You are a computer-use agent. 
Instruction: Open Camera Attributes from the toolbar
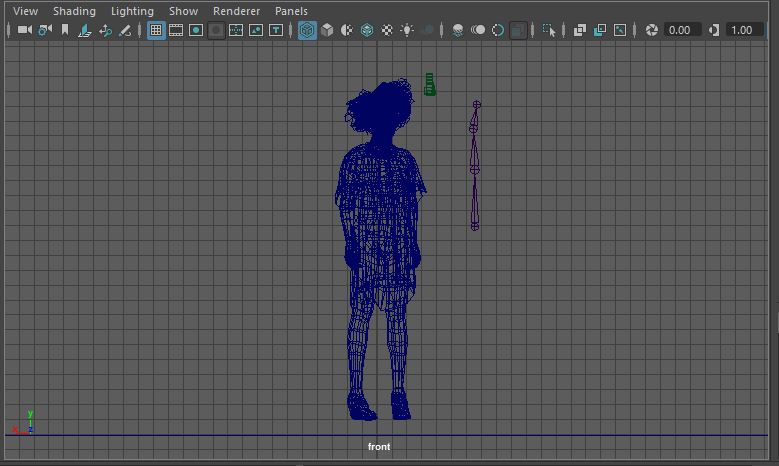click(x=45, y=30)
